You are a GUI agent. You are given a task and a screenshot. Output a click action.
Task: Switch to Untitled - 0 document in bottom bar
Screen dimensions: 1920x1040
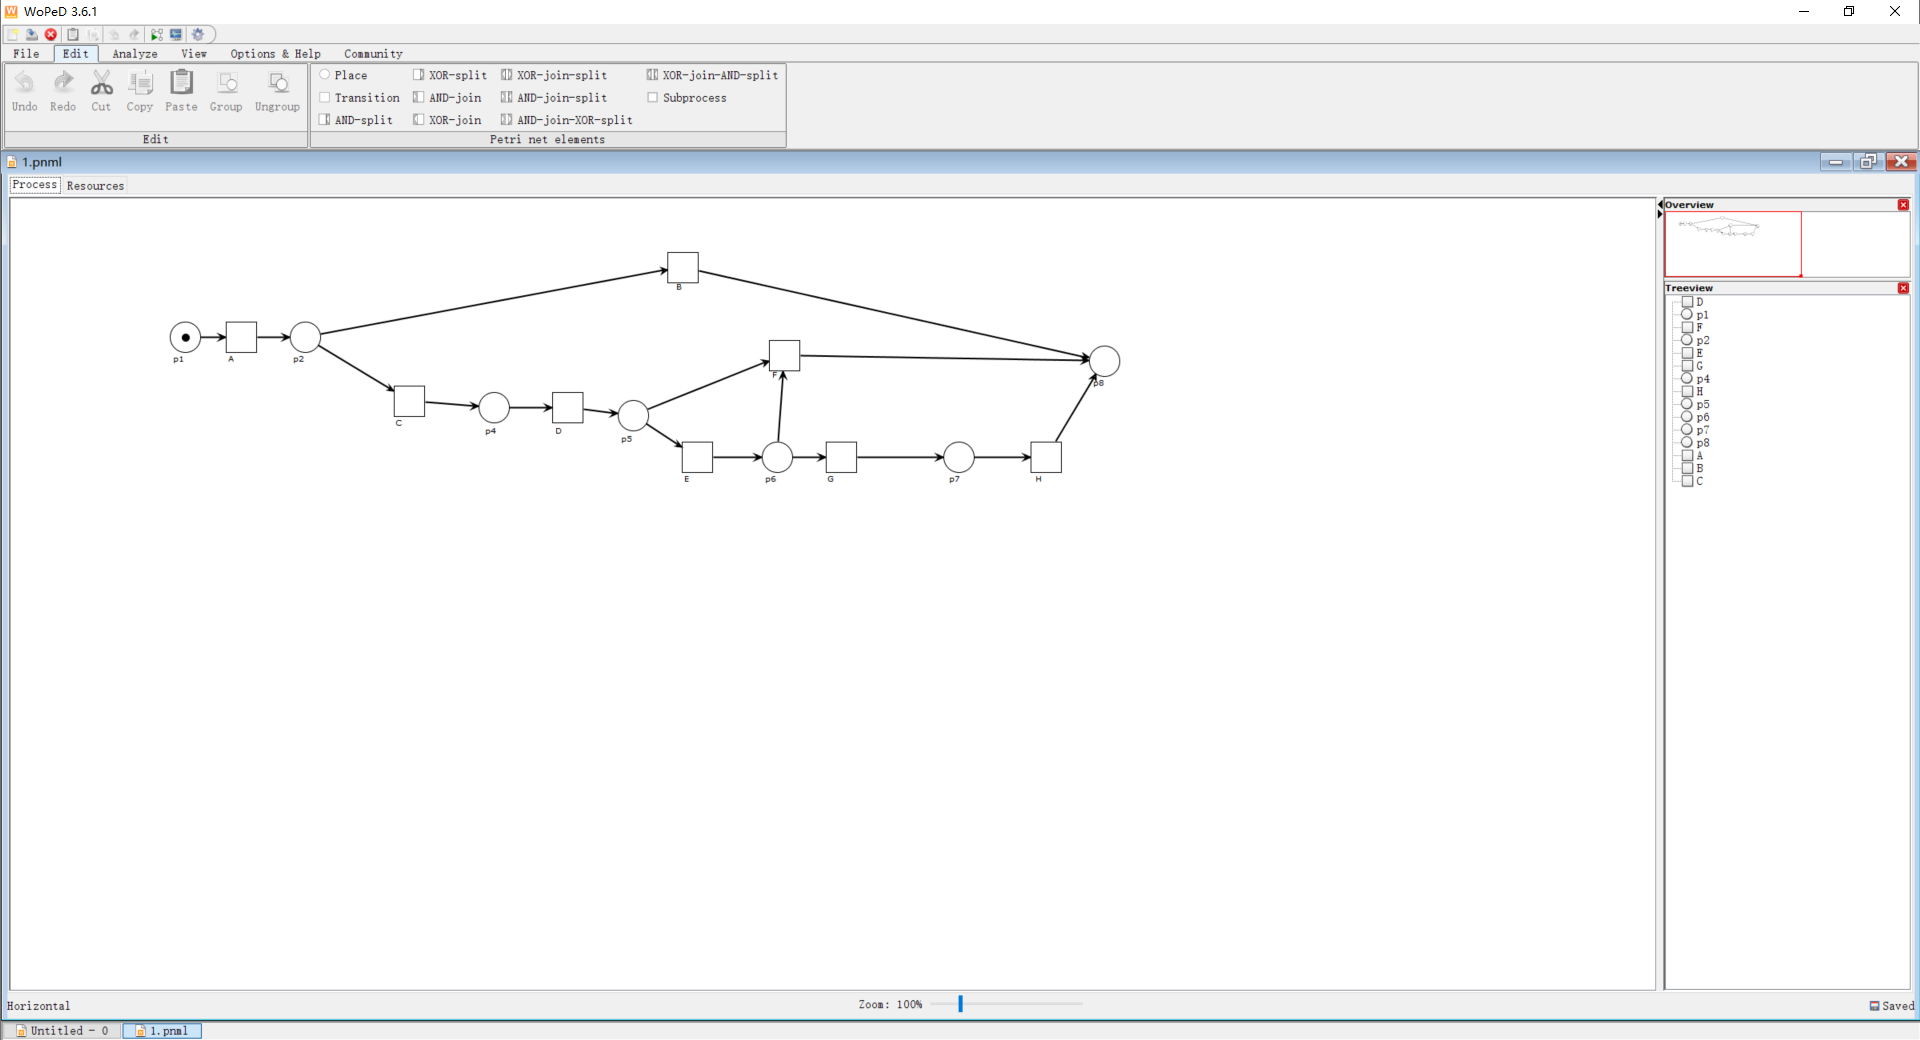pos(62,1031)
